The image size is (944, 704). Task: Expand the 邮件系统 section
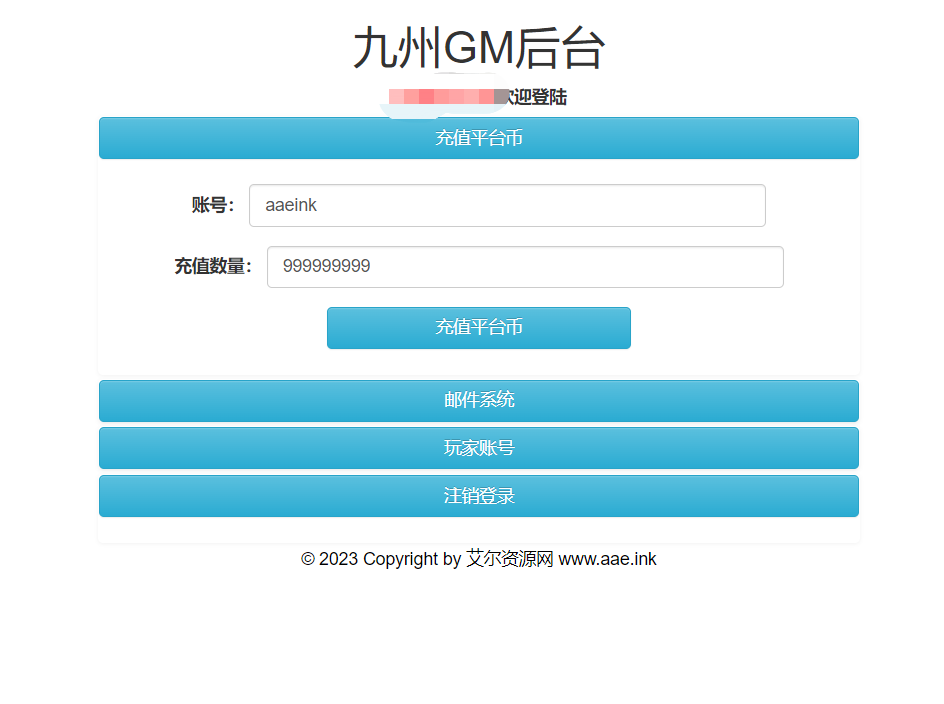[x=479, y=400]
